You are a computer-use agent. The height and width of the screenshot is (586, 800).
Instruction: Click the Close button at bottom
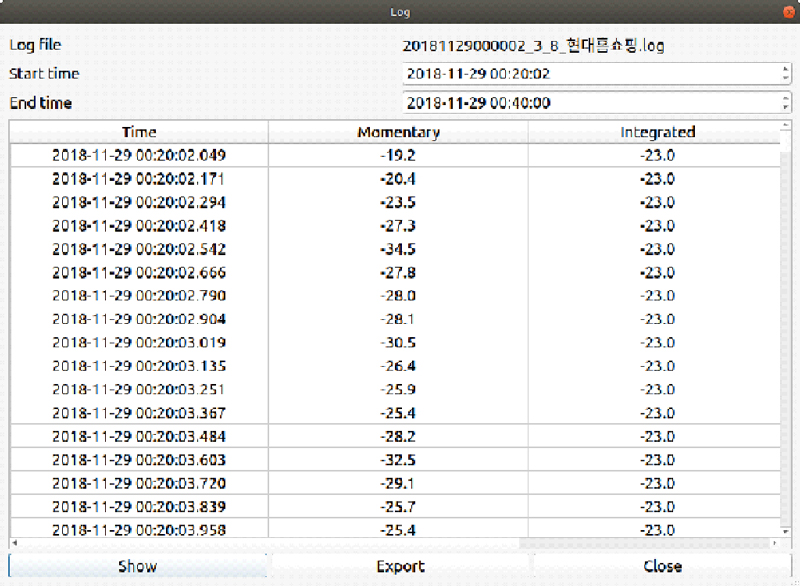click(662, 566)
